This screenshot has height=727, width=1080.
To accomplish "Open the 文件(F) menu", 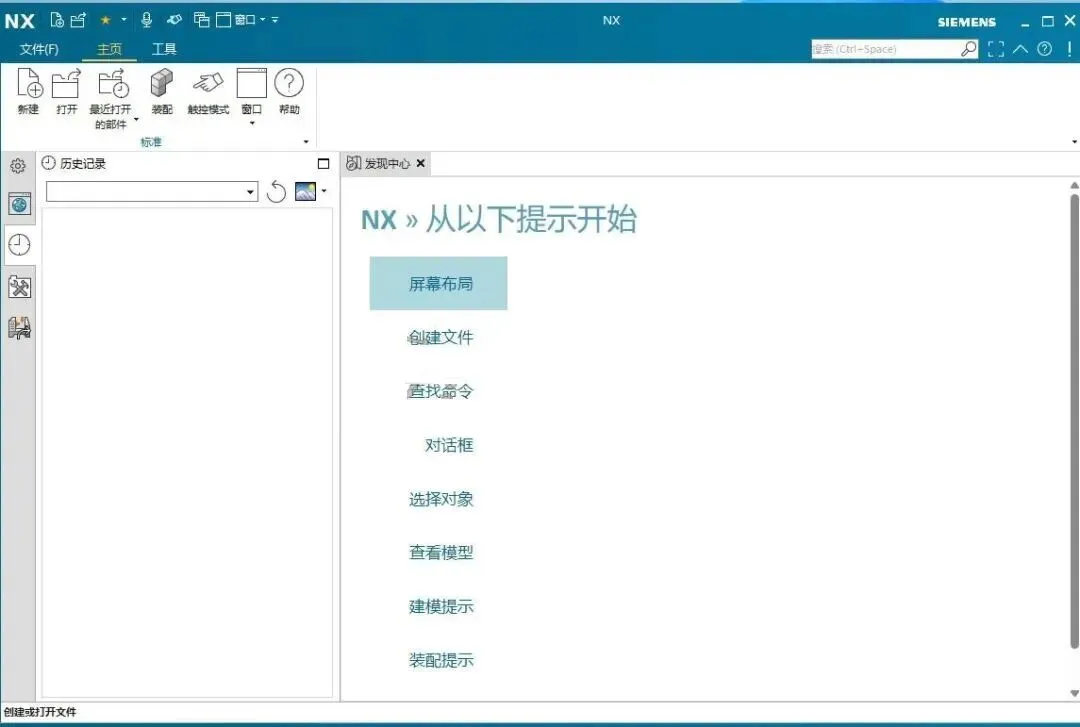I will click(x=39, y=49).
